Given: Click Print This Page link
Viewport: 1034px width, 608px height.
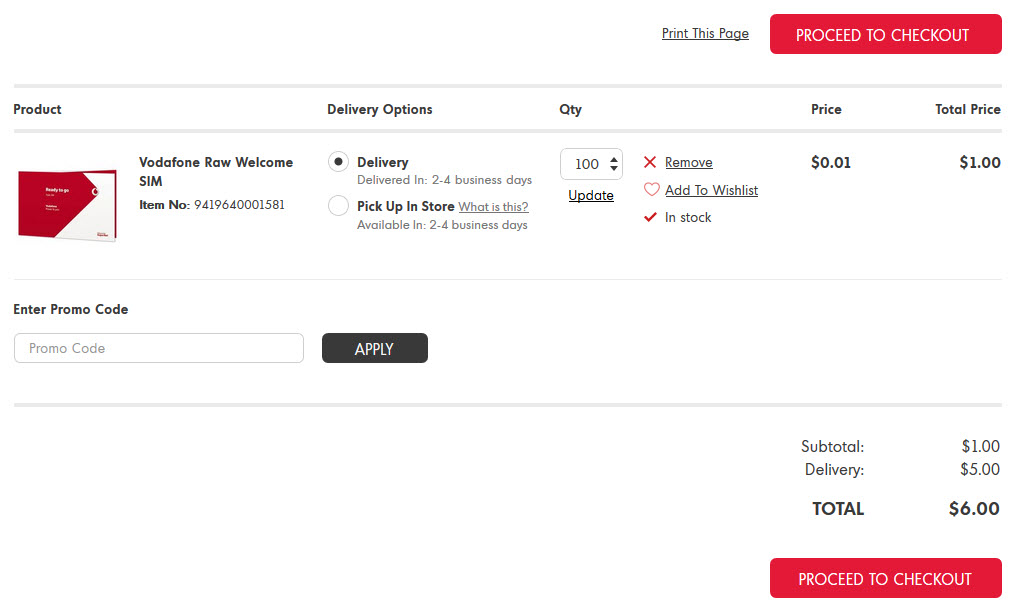Looking at the screenshot, I should click(705, 34).
